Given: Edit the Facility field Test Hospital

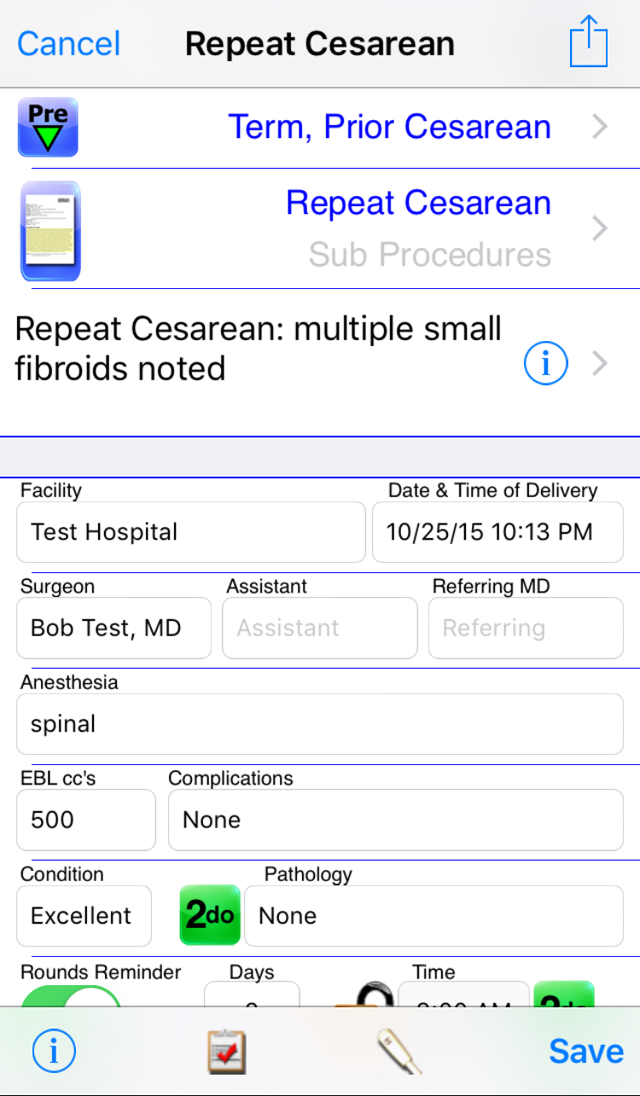Looking at the screenshot, I should coord(190,532).
